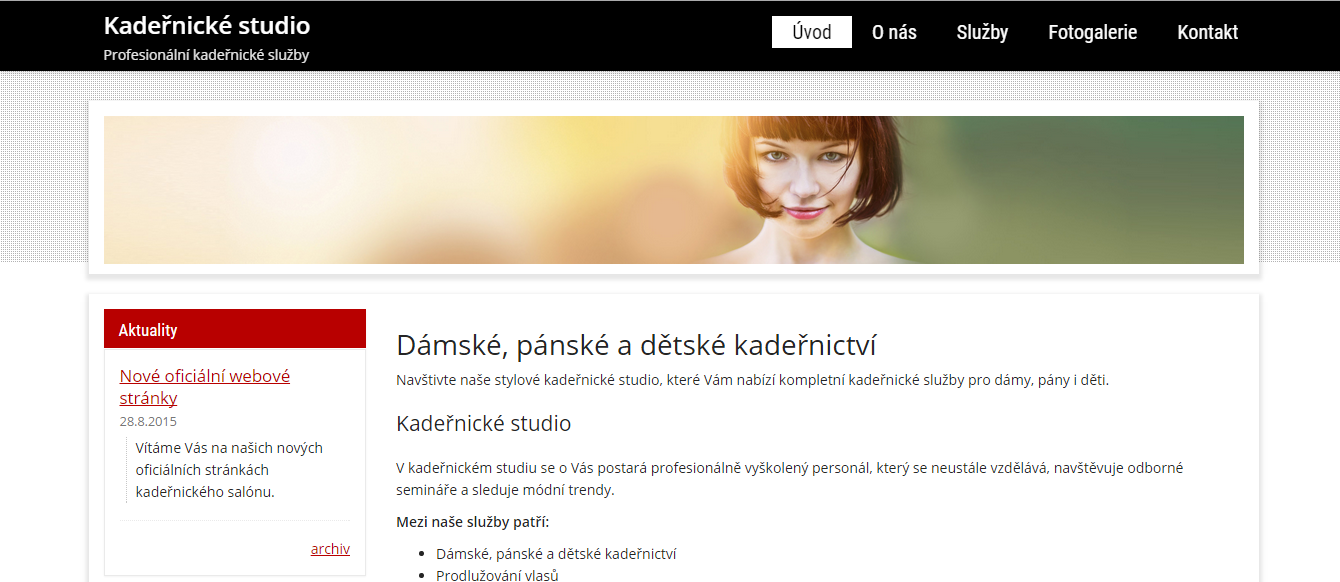Image resolution: width=1340 pixels, height=582 pixels.
Task: Click the Navštivte naše stylové intro paragraph
Action: (x=752, y=380)
